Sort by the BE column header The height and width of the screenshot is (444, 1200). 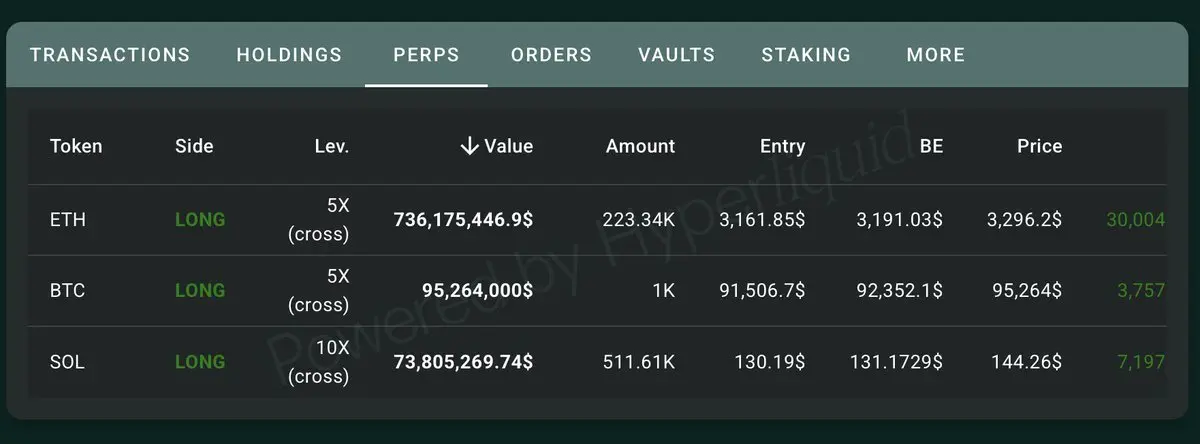(931, 146)
